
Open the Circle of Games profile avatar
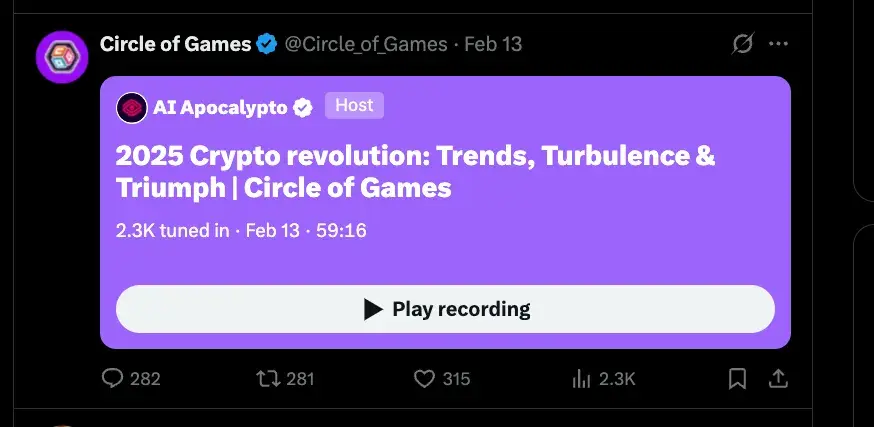click(62, 57)
